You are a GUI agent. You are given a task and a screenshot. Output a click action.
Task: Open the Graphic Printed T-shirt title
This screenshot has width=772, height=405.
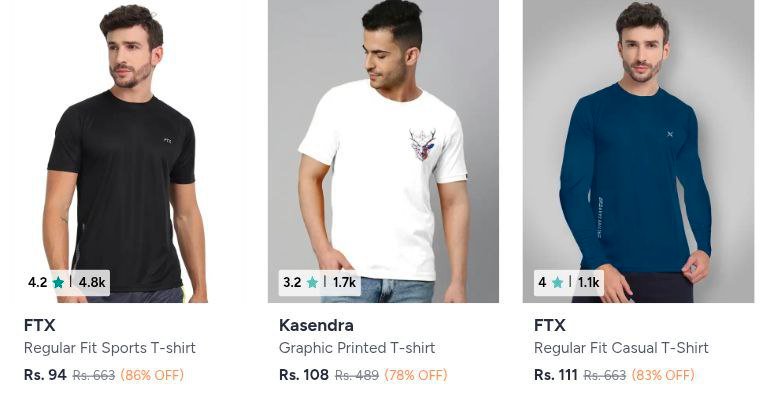tap(357, 348)
